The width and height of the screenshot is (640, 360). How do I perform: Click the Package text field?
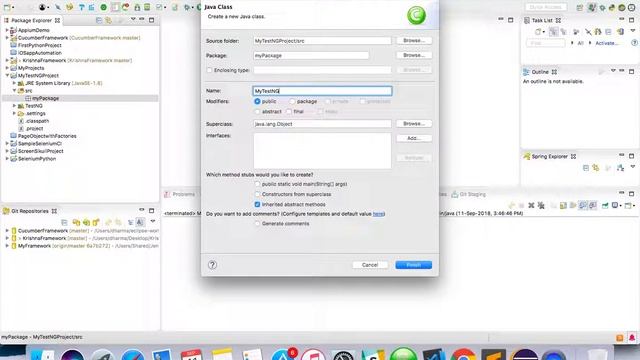[311, 56]
